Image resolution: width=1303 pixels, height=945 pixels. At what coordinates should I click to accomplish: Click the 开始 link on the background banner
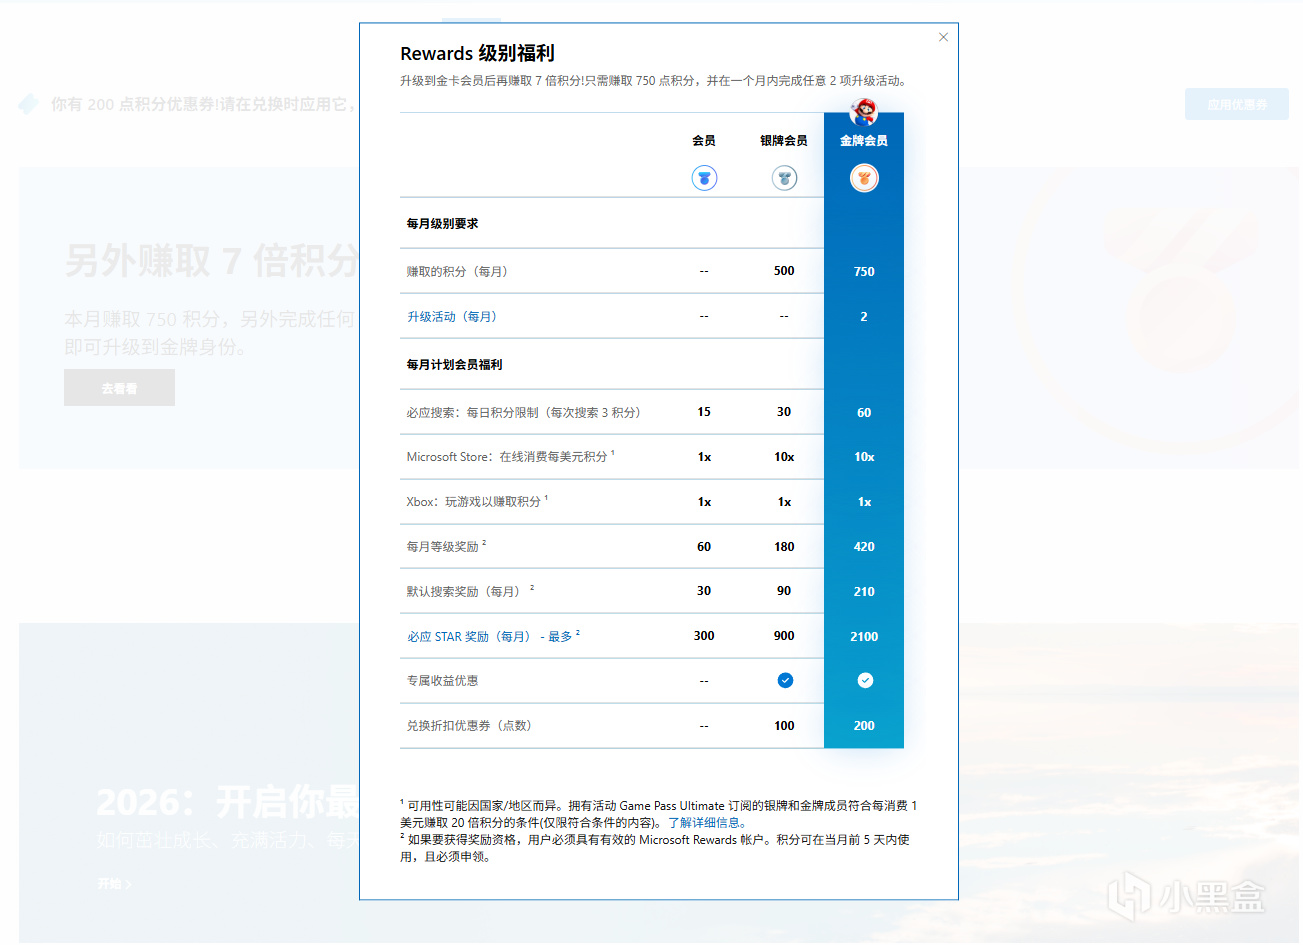tap(114, 884)
